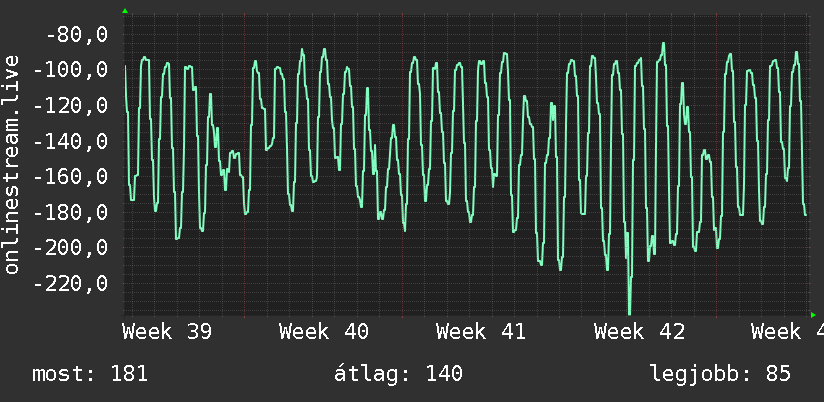824x402 pixels.
Task: Click the green arrow at X axis end
Action: 813,315
